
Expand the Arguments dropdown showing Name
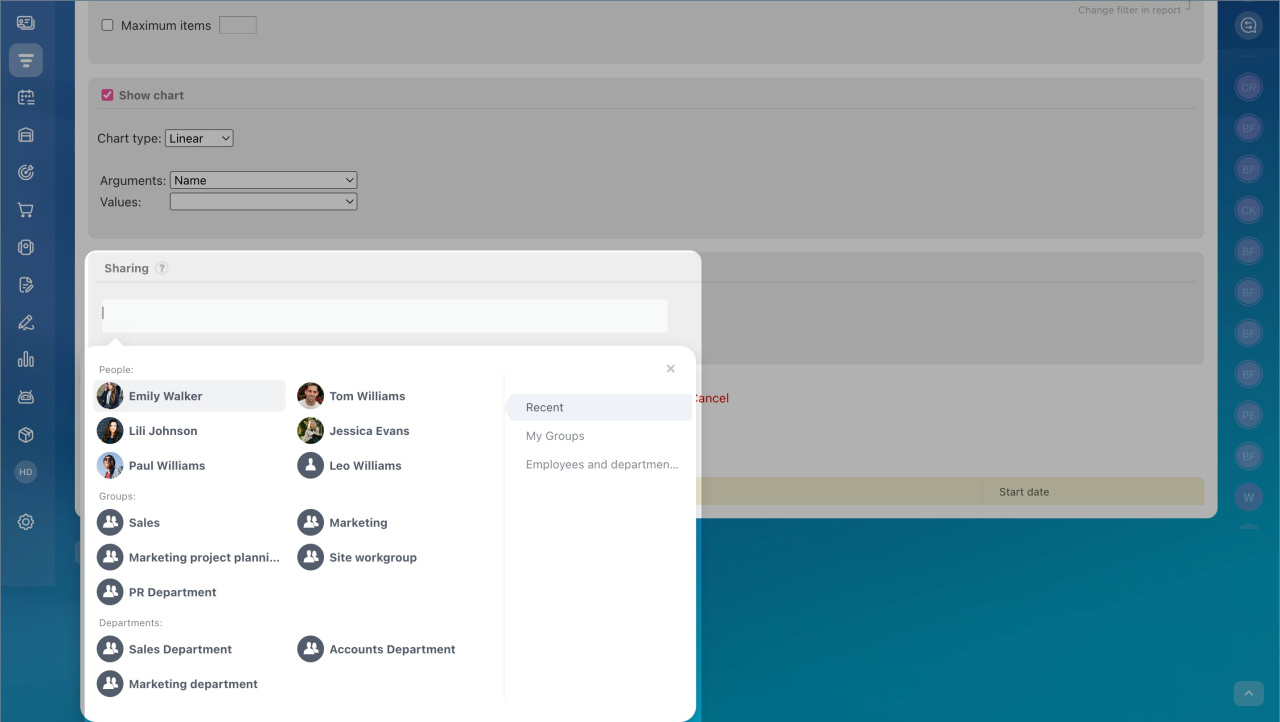263,181
